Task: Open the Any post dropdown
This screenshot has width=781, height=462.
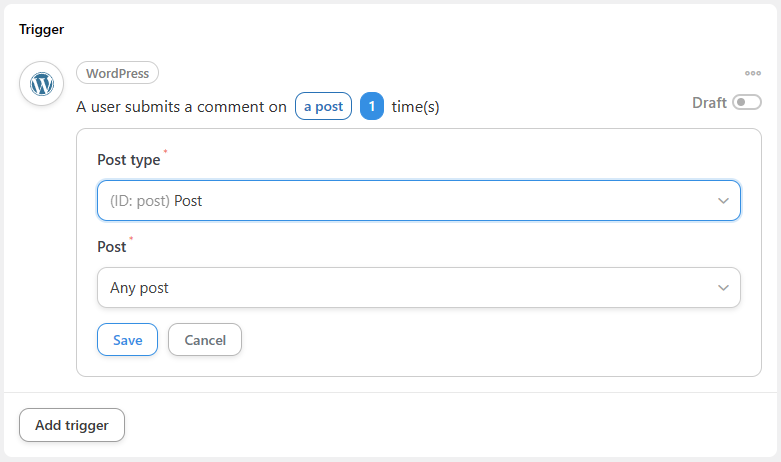Action: pyautogui.click(x=419, y=288)
